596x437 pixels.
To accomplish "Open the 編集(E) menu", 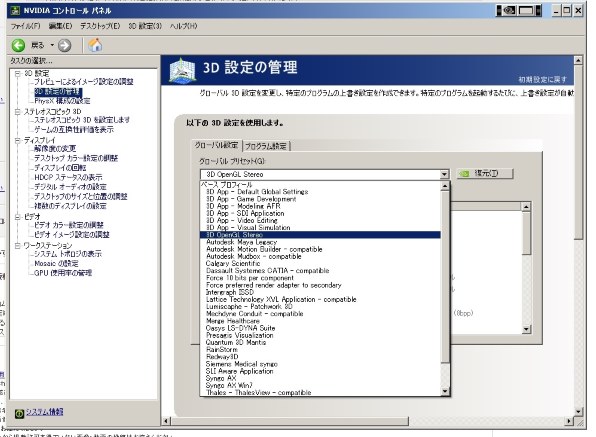I will [60, 26].
